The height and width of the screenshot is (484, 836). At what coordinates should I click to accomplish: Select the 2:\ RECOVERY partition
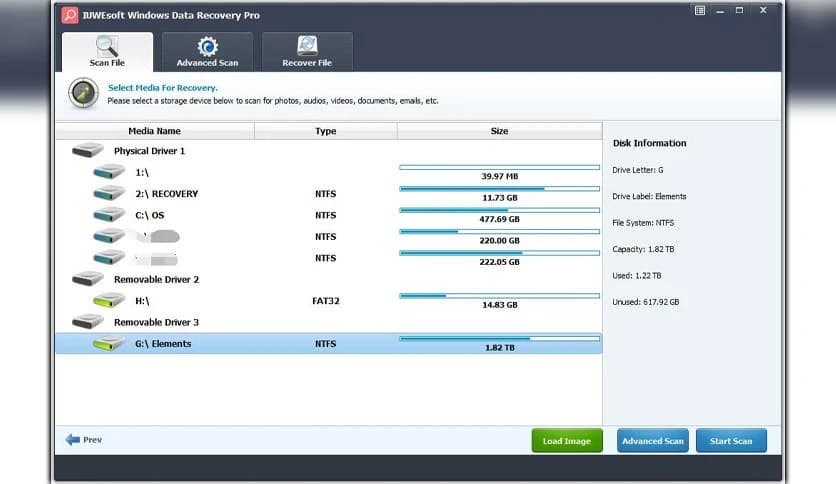click(x=329, y=193)
